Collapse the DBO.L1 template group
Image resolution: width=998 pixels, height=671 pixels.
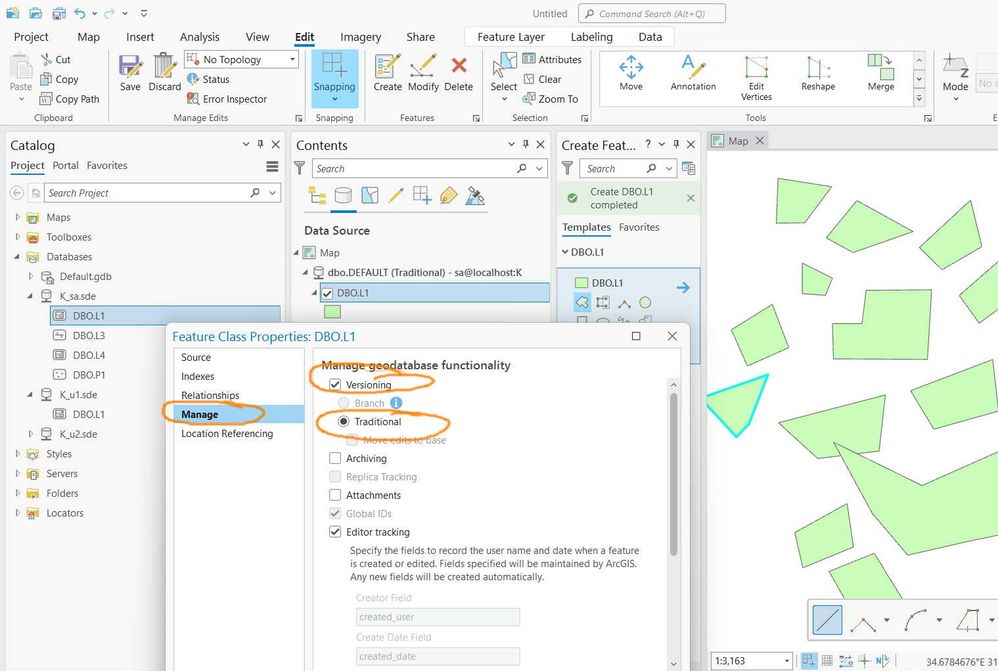pyautogui.click(x=565, y=252)
